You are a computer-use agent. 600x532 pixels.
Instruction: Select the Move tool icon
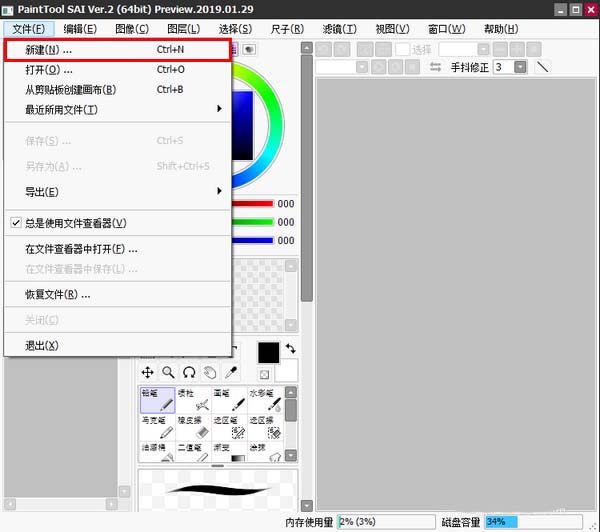[x=147, y=372]
